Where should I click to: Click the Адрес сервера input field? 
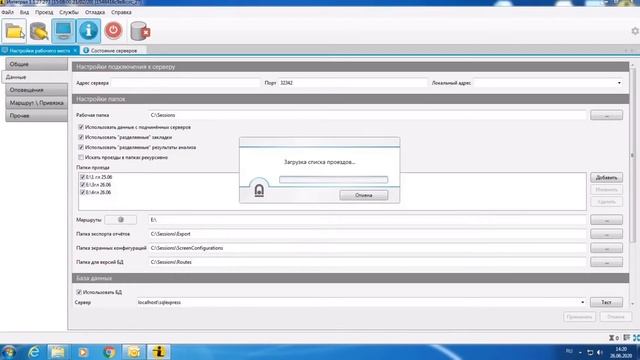[185, 83]
